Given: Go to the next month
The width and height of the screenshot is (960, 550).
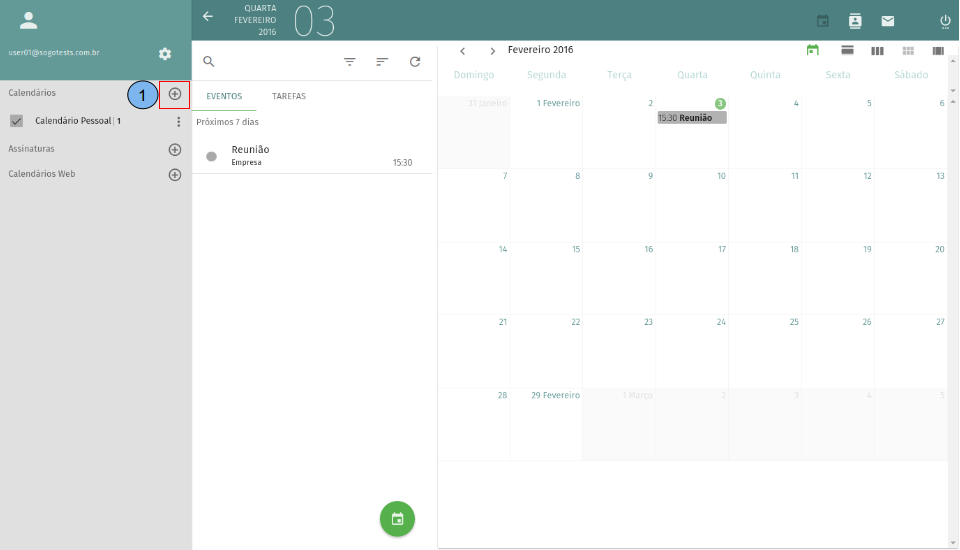Looking at the screenshot, I should point(493,51).
